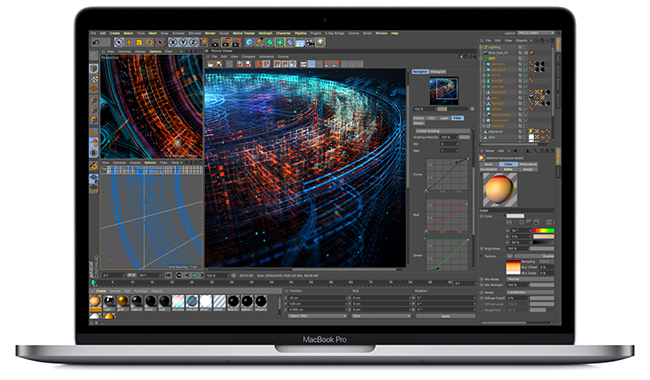
Task: Open Compare menu in Picture Viewer
Action: coord(248,56)
